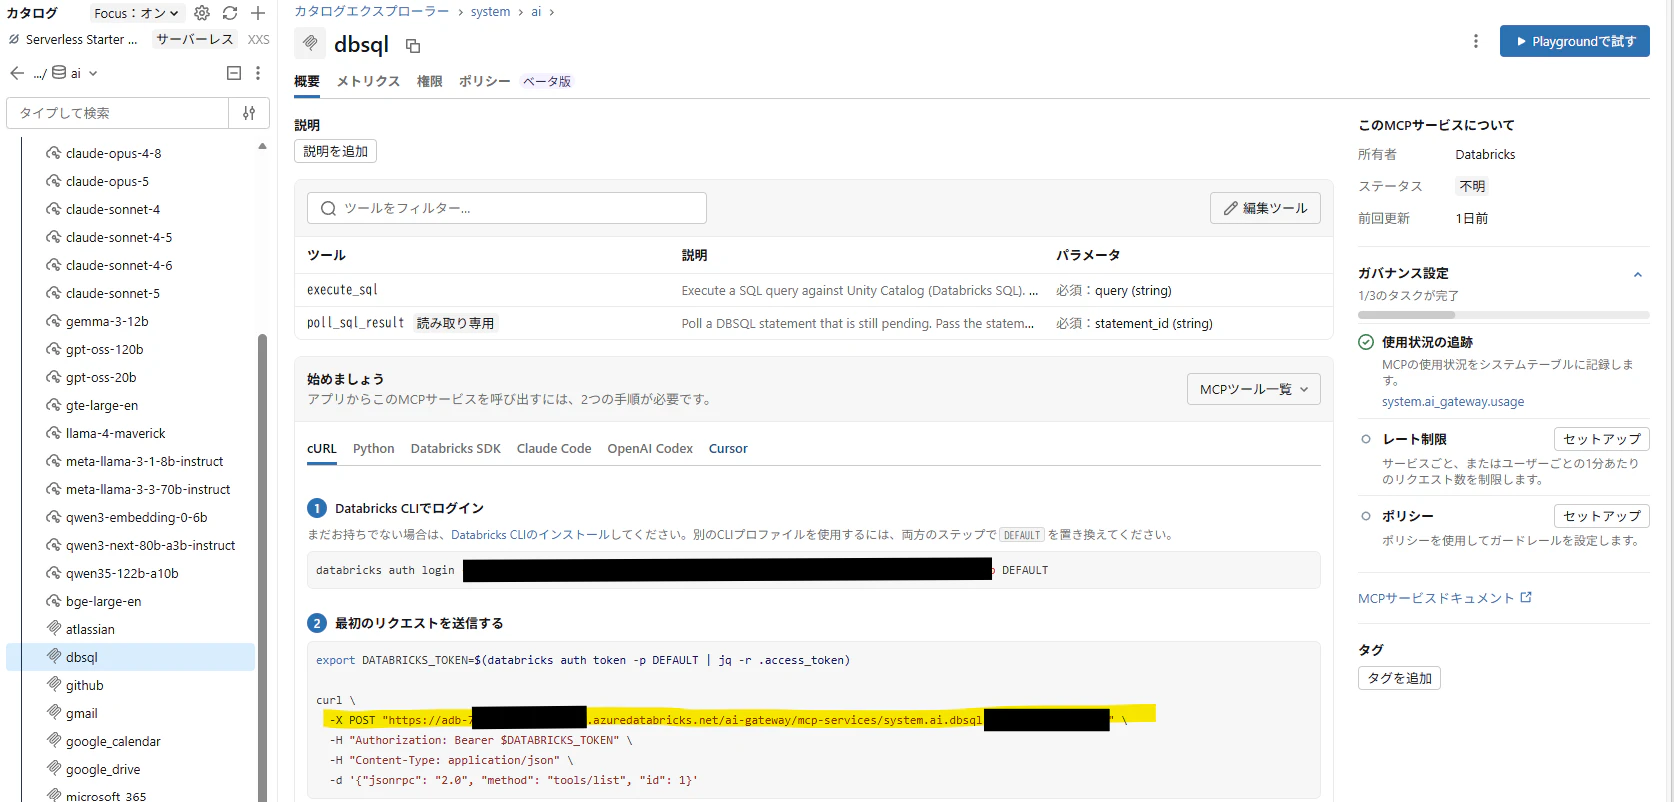Select the poll_sql_result tool row

pyautogui.click(x=813, y=323)
